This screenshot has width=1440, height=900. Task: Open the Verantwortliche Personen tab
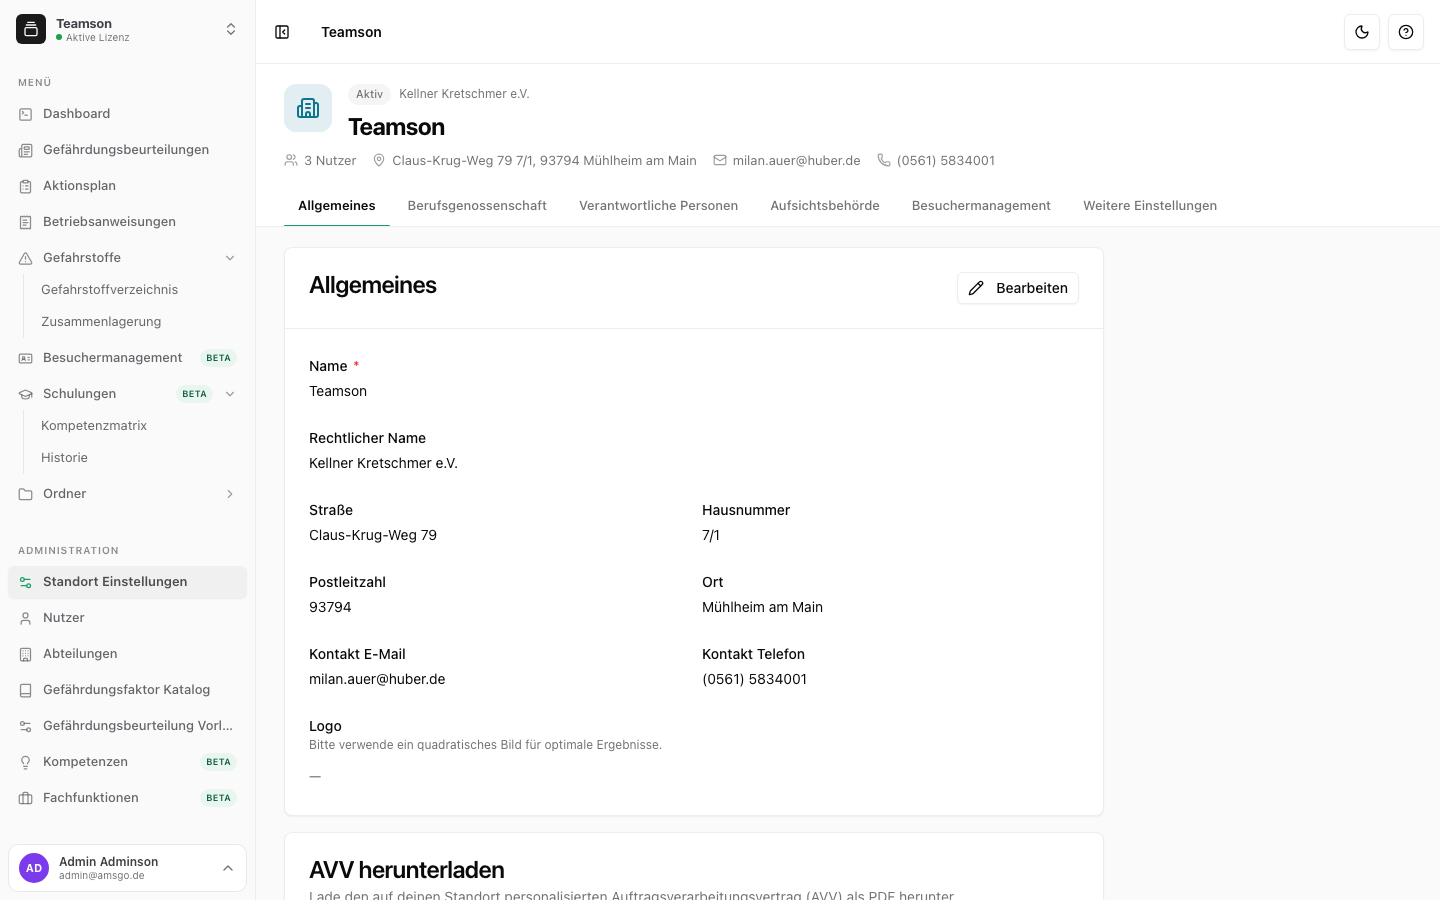click(658, 206)
